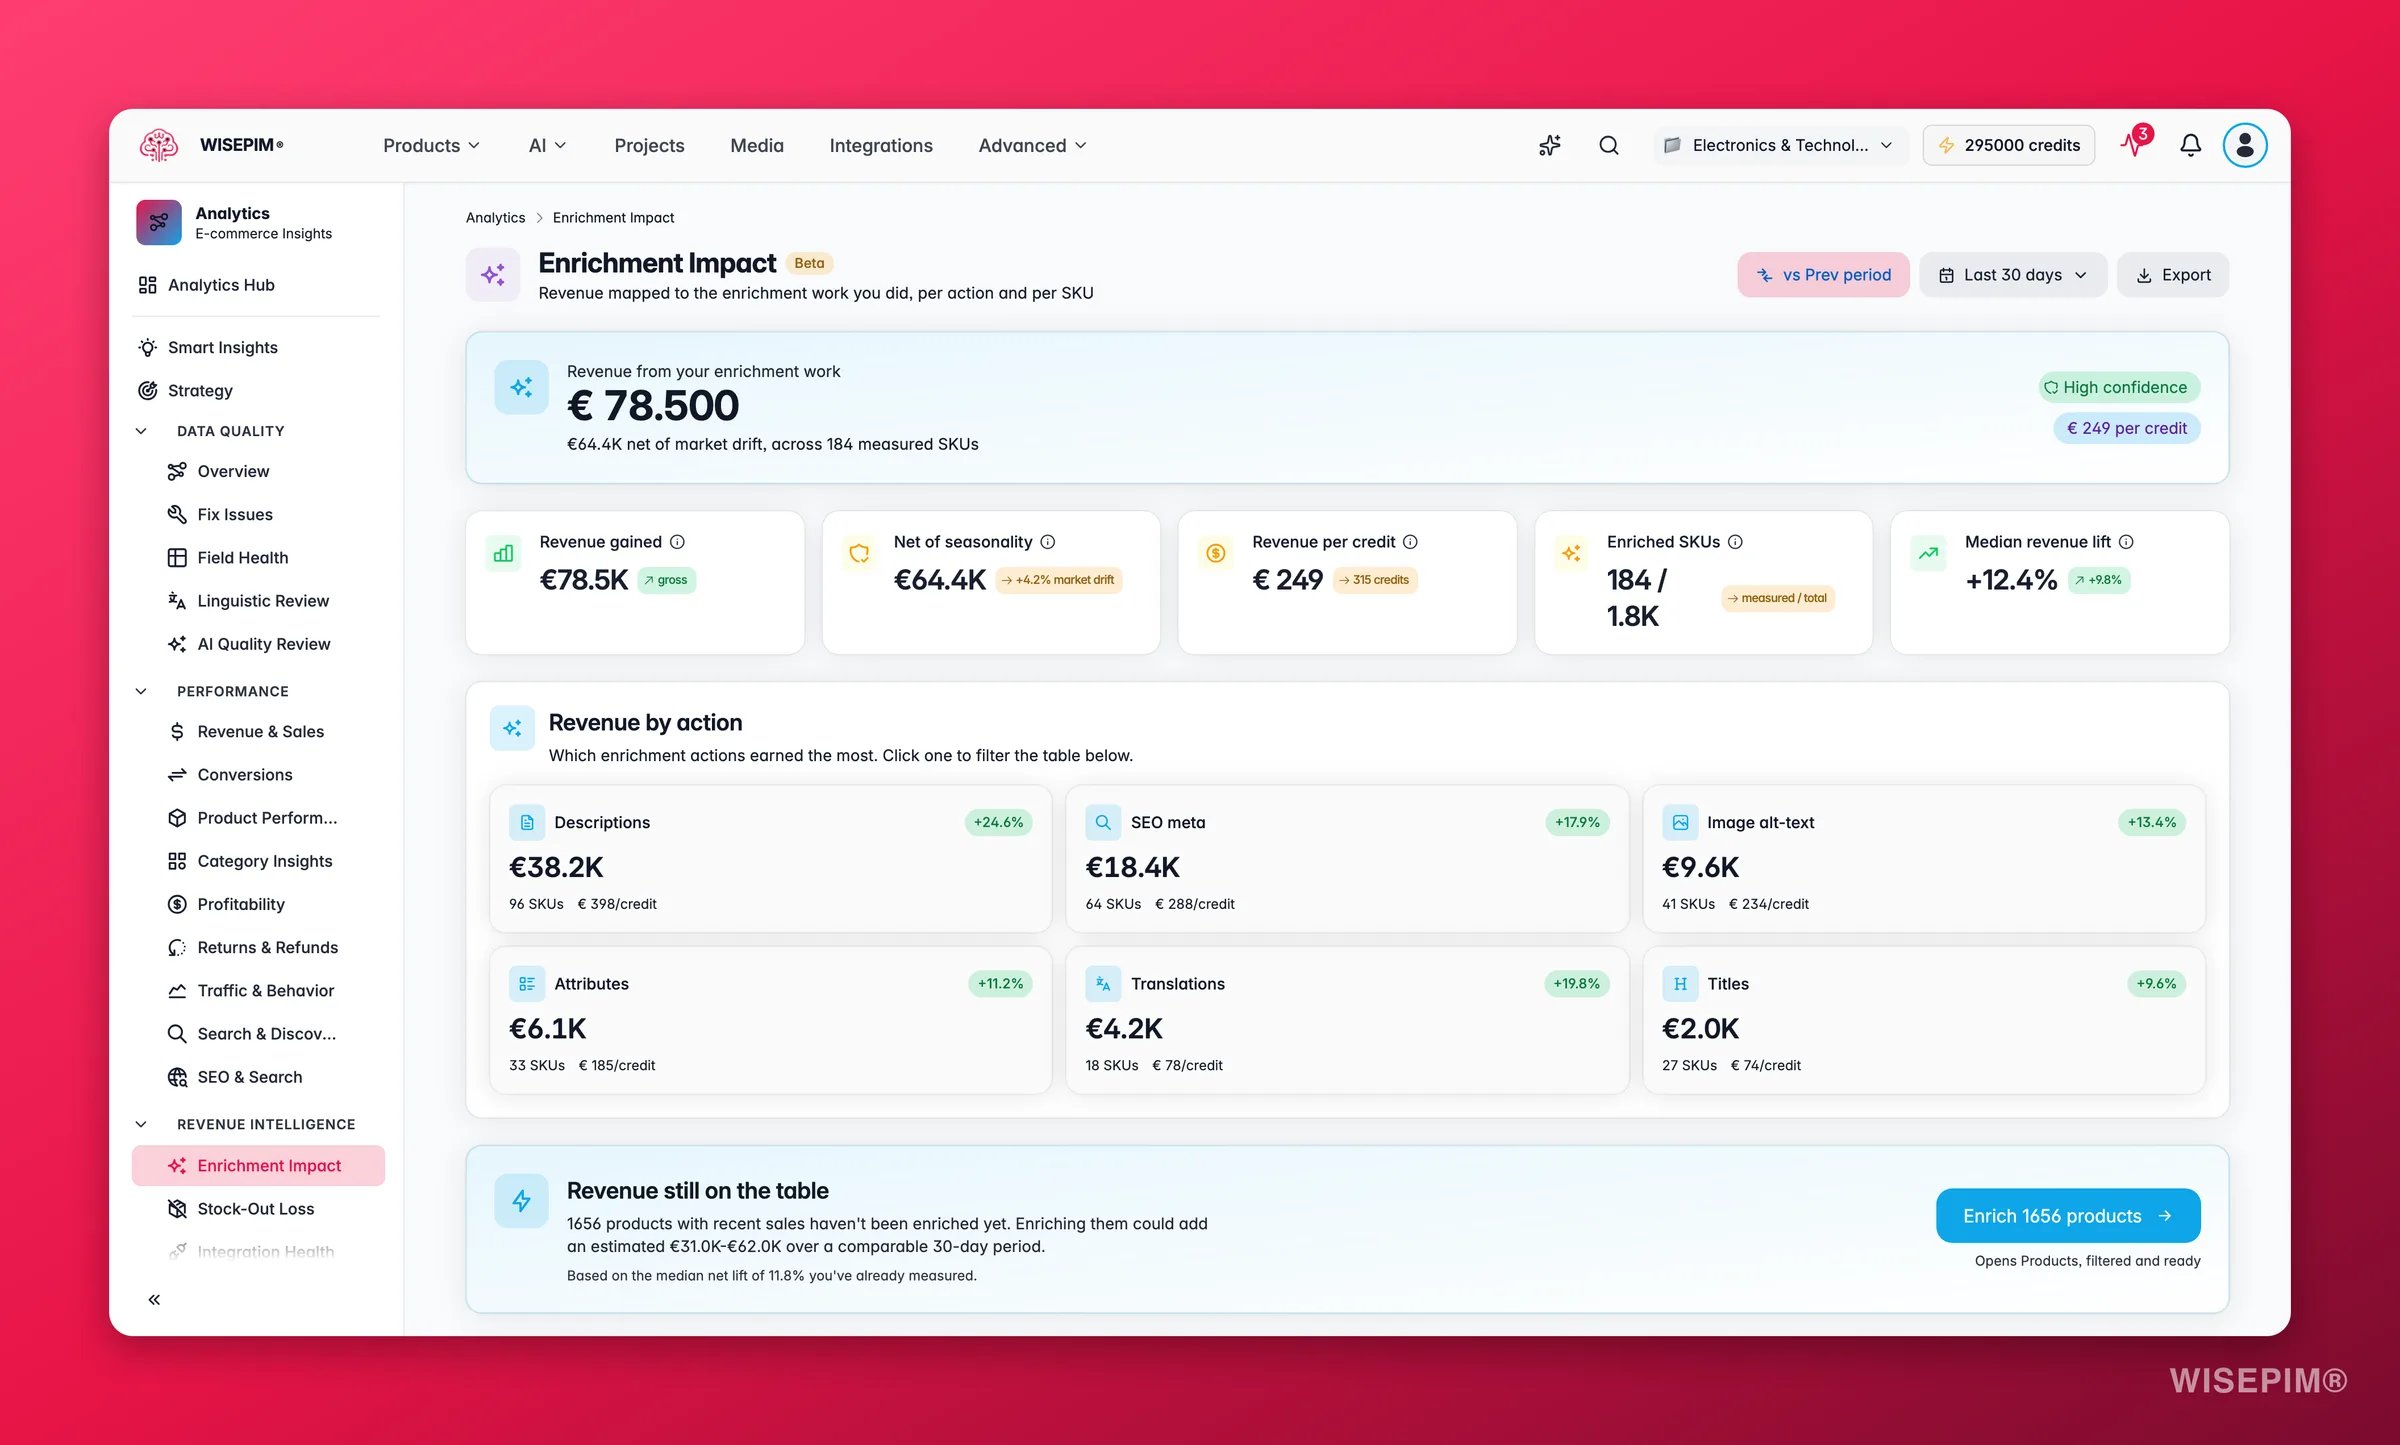Open the search magnifier in top bar
Image resolution: width=2400 pixels, height=1445 pixels.
click(x=1609, y=145)
